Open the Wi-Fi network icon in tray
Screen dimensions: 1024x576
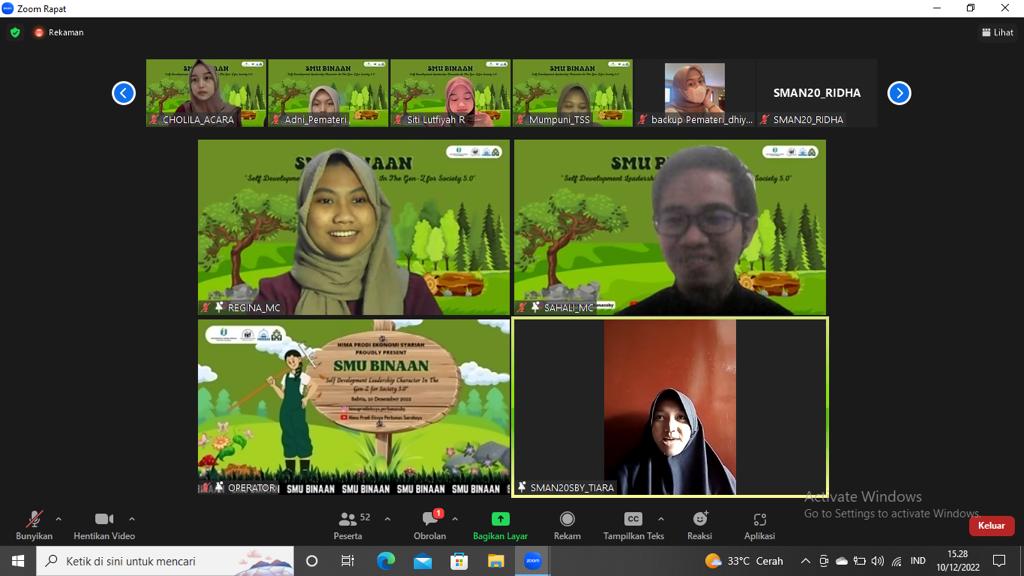coord(897,561)
